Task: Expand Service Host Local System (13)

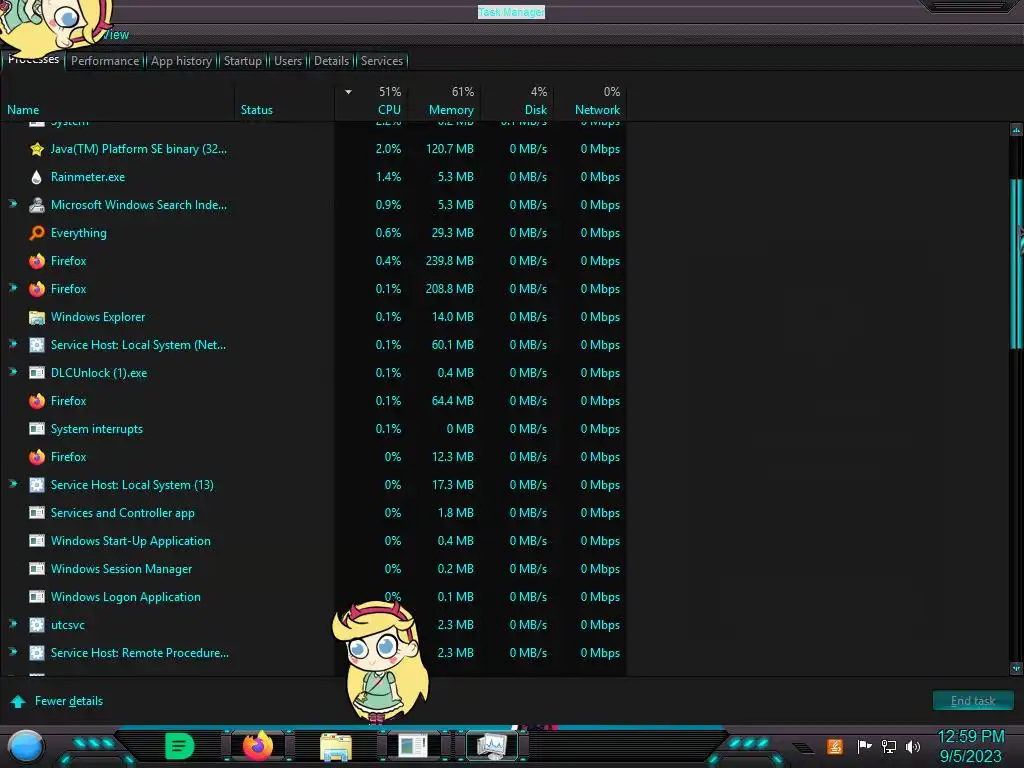Action: [x=13, y=484]
